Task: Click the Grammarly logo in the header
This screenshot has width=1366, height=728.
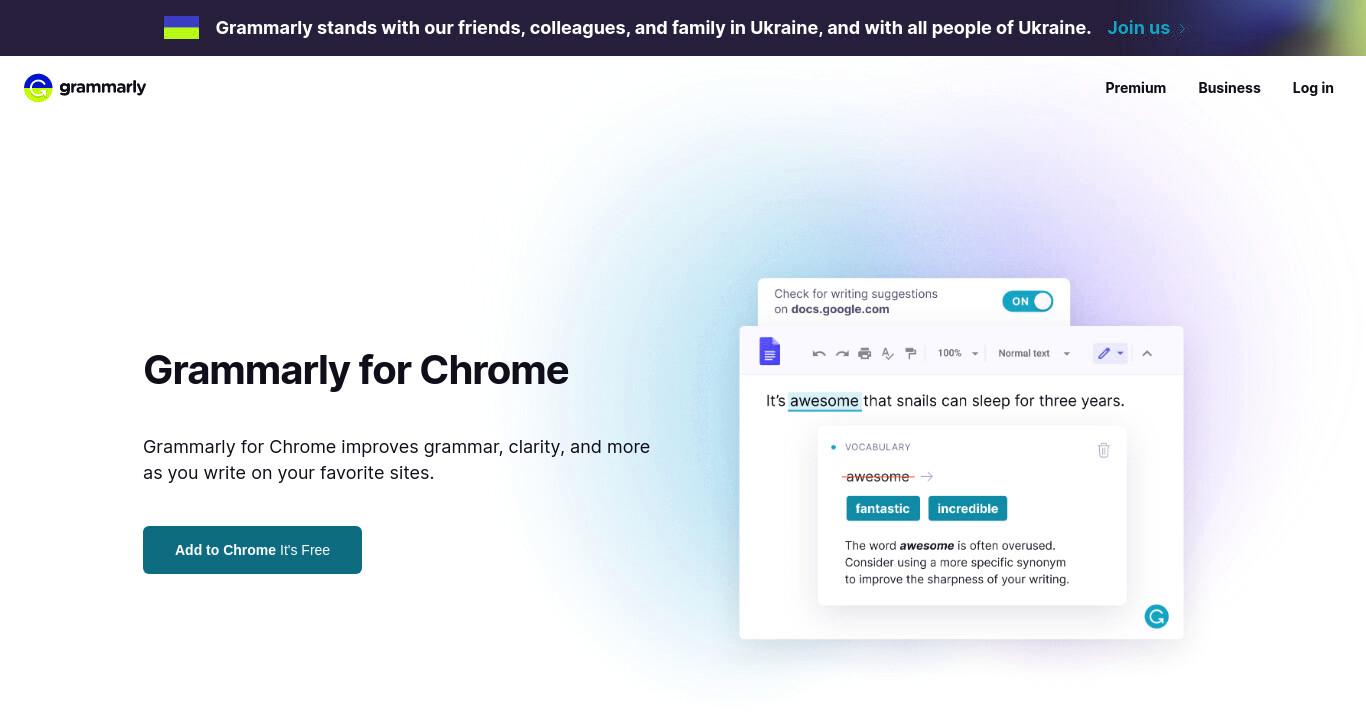Action: coord(85,88)
